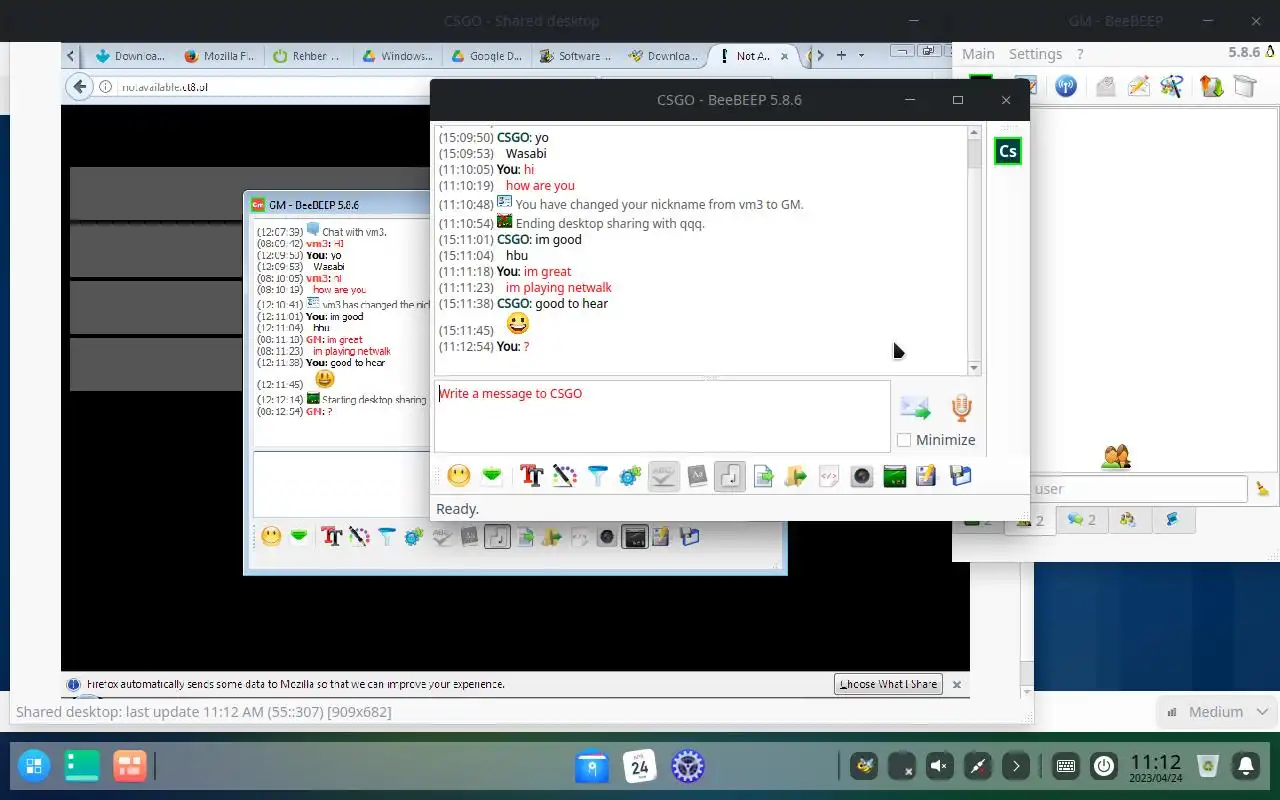Open the ? help menu in GM window
The width and height of the screenshot is (1280, 800).
(x=1080, y=54)
